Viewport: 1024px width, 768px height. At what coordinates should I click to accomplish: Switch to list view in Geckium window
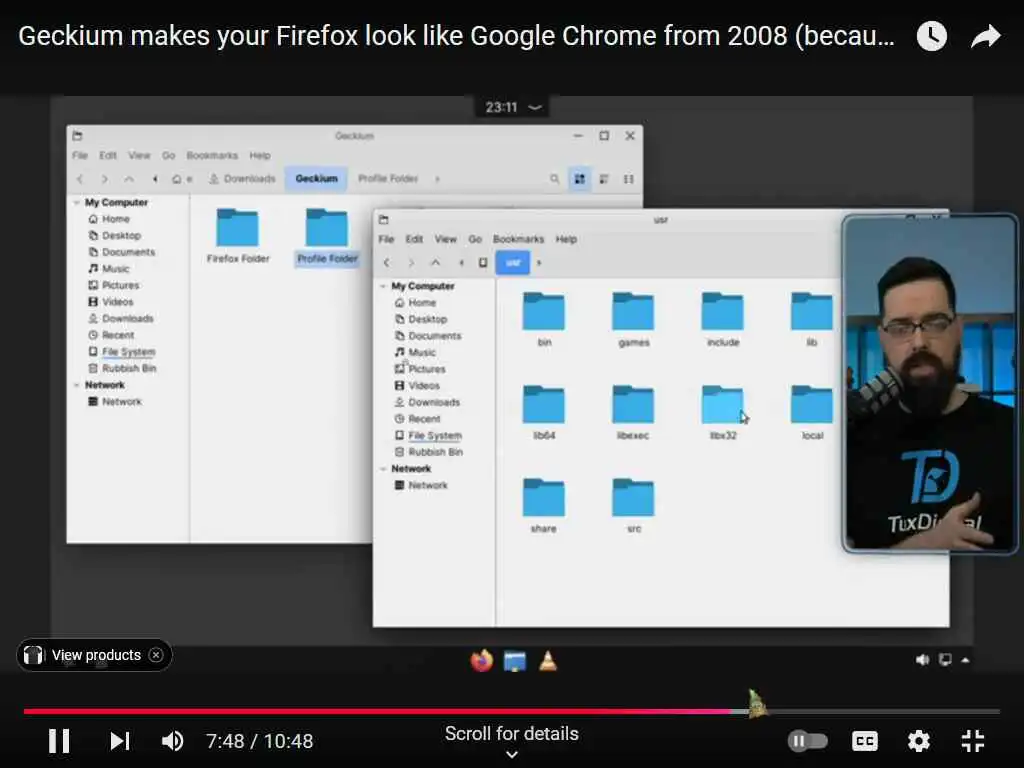pyautogui.click(x=604, y=178)
